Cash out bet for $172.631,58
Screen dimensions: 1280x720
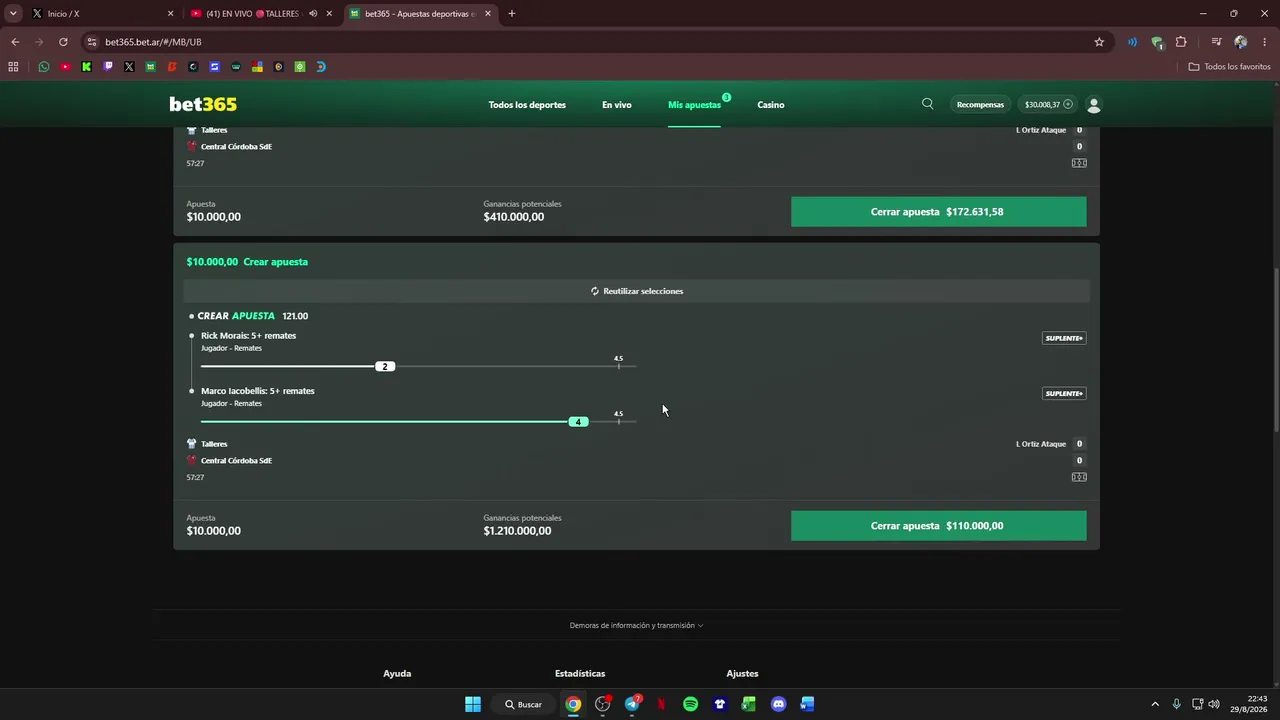click(938, 211)
